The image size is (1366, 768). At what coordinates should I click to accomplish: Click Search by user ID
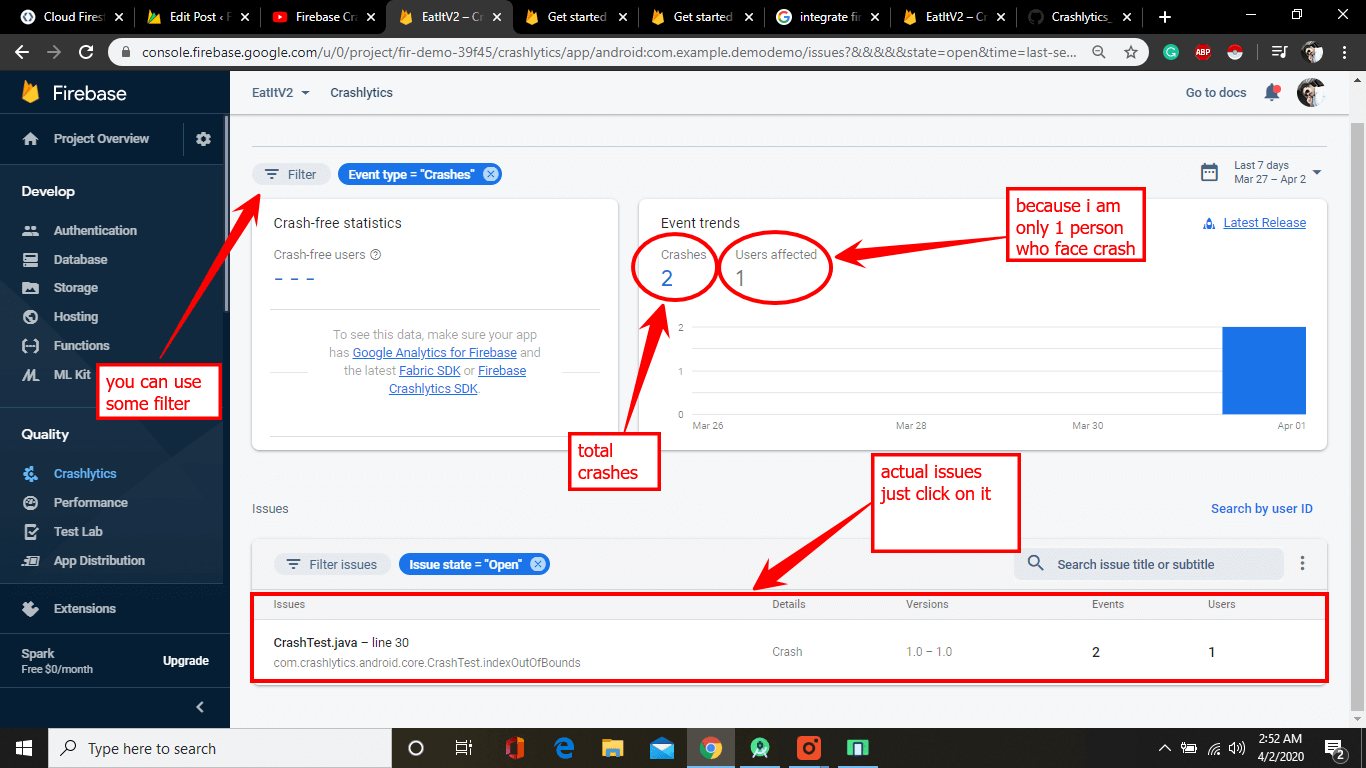pos(1262,509)
